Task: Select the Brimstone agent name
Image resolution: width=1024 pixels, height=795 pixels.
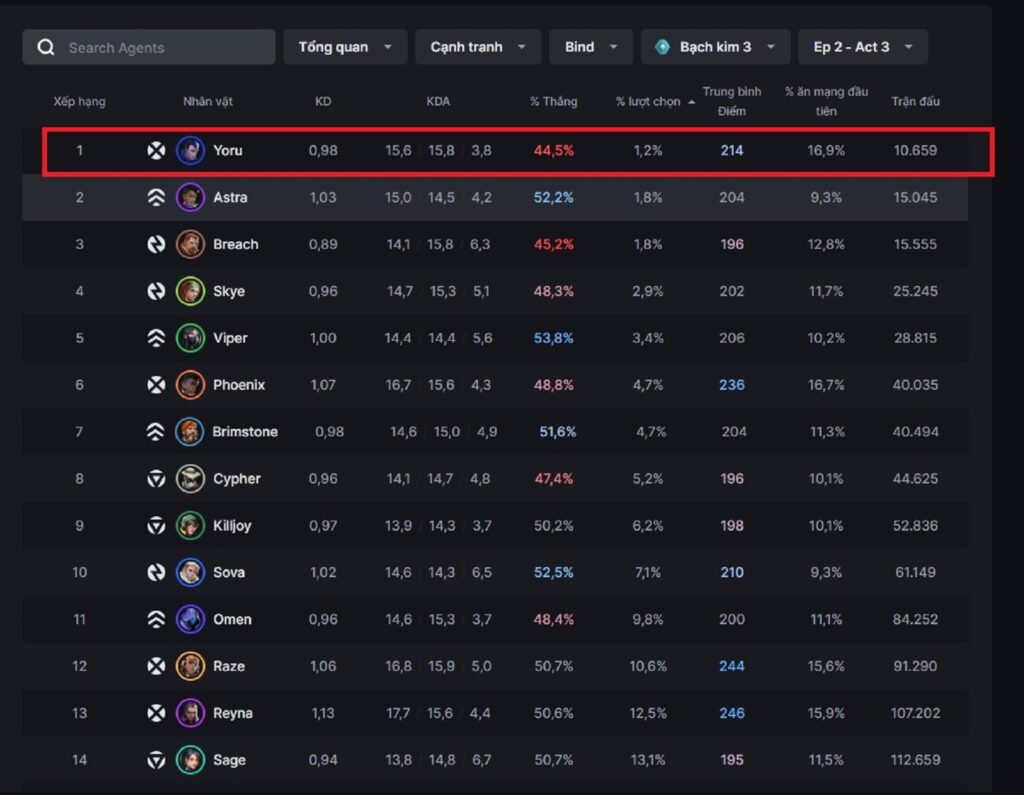Action: pyautogui.click(x=245, y=432)
